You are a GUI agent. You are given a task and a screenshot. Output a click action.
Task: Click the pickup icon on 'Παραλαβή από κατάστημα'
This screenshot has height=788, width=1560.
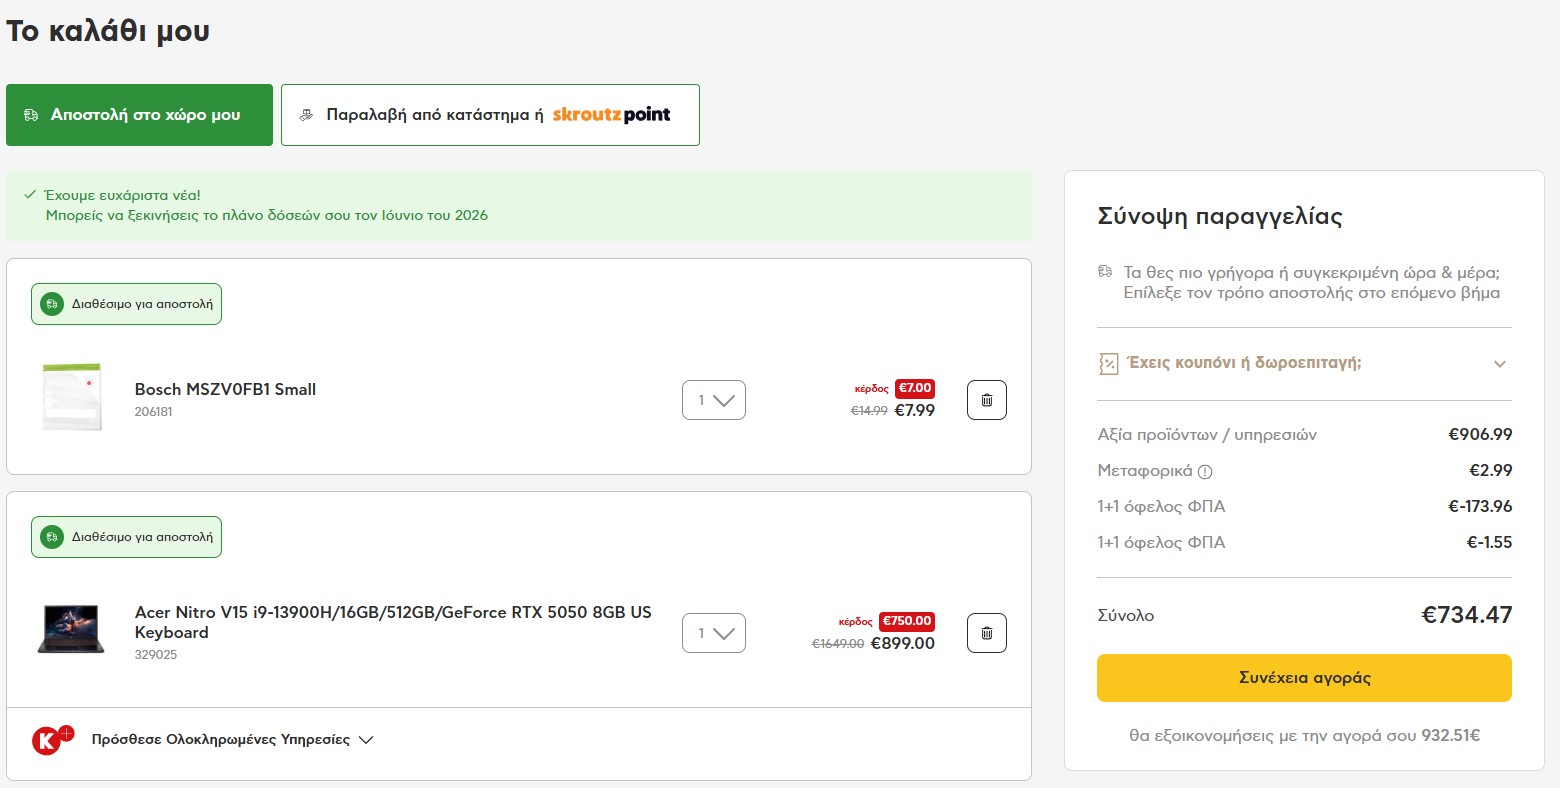(x=307, y=115)
